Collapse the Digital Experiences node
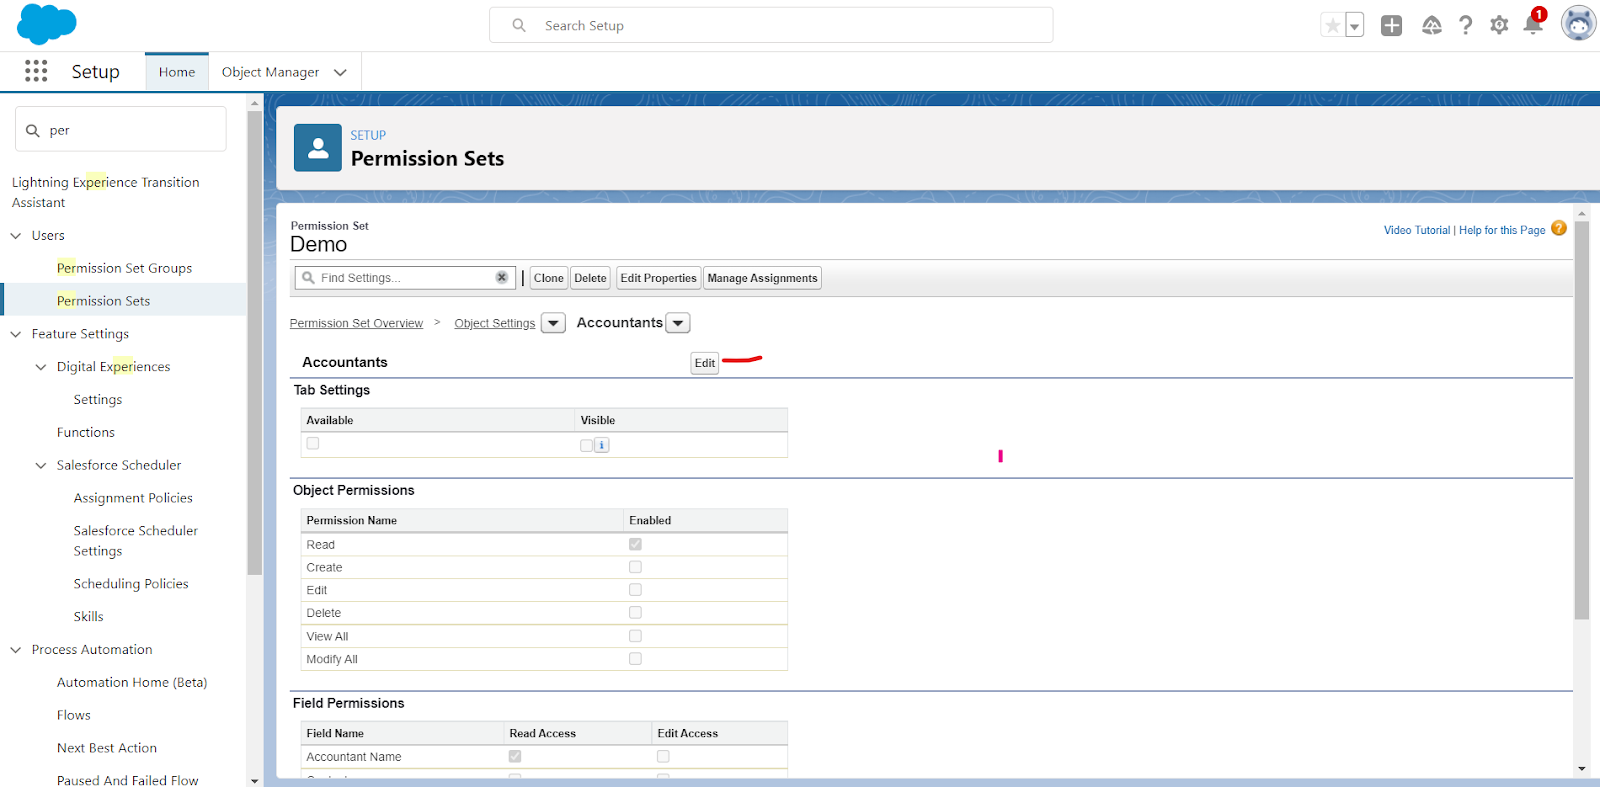The height and width of the screenshot is (787, 1600). coord(41,367)
